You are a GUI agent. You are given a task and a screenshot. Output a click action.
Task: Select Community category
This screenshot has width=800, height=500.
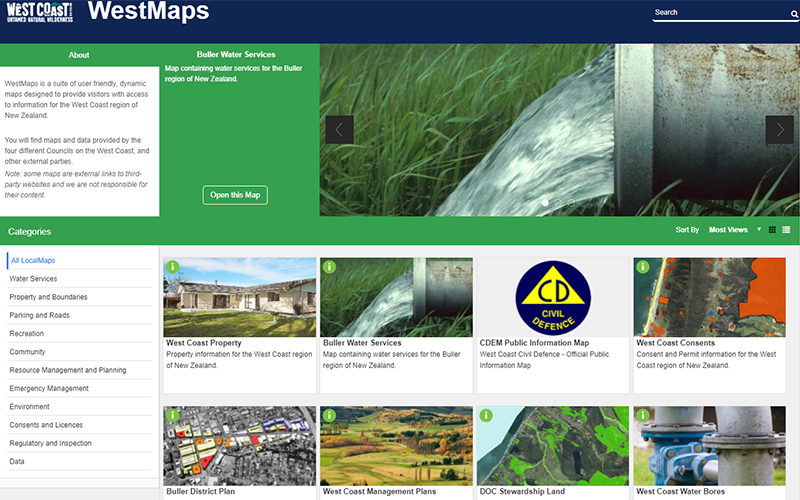click(x=79, y=352)
